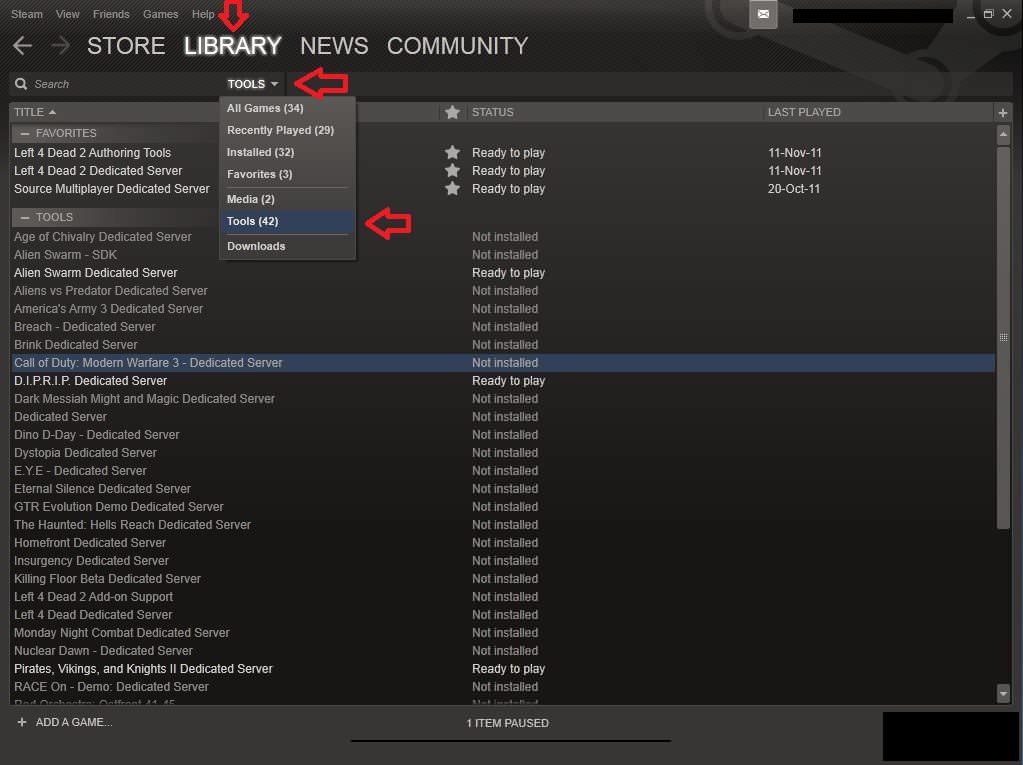Select Source Multiplayer Dedicated Server

pos(112,189)
